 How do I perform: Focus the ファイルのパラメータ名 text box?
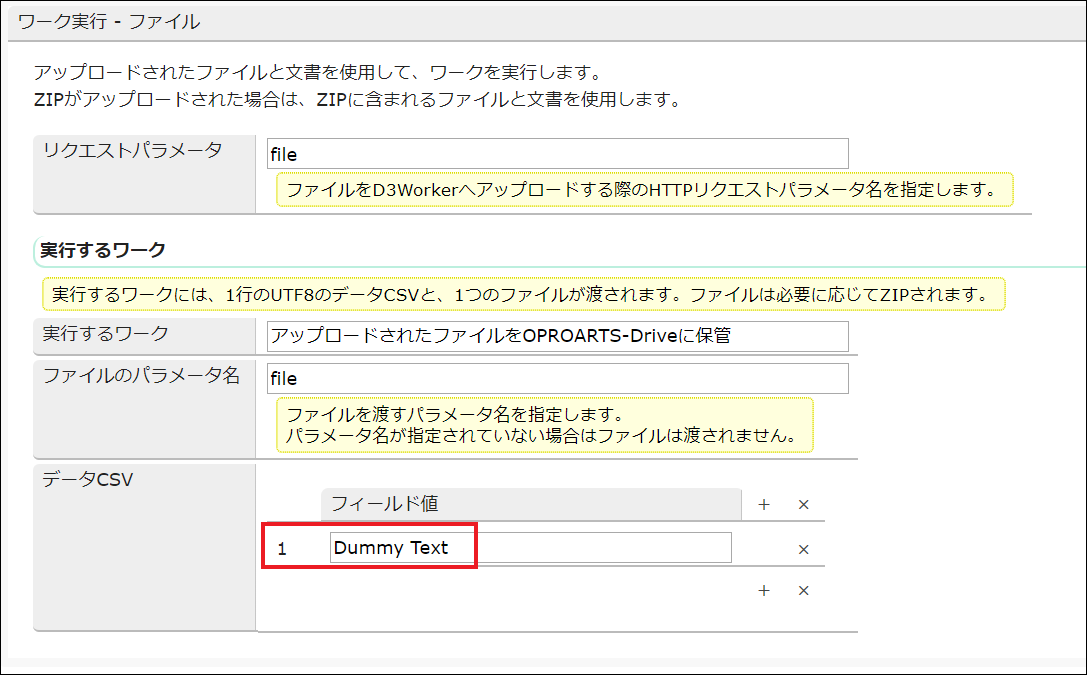pos(557,379)
